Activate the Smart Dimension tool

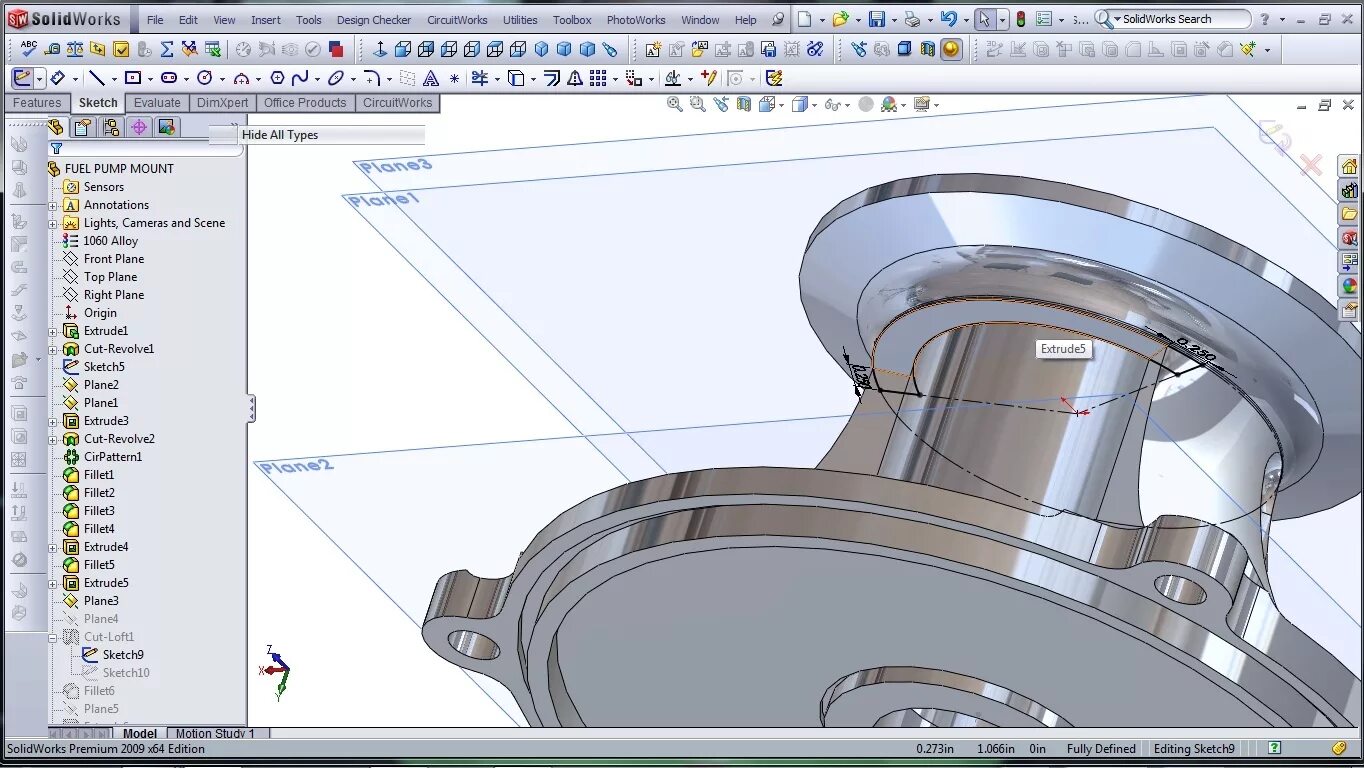point(57,78)
